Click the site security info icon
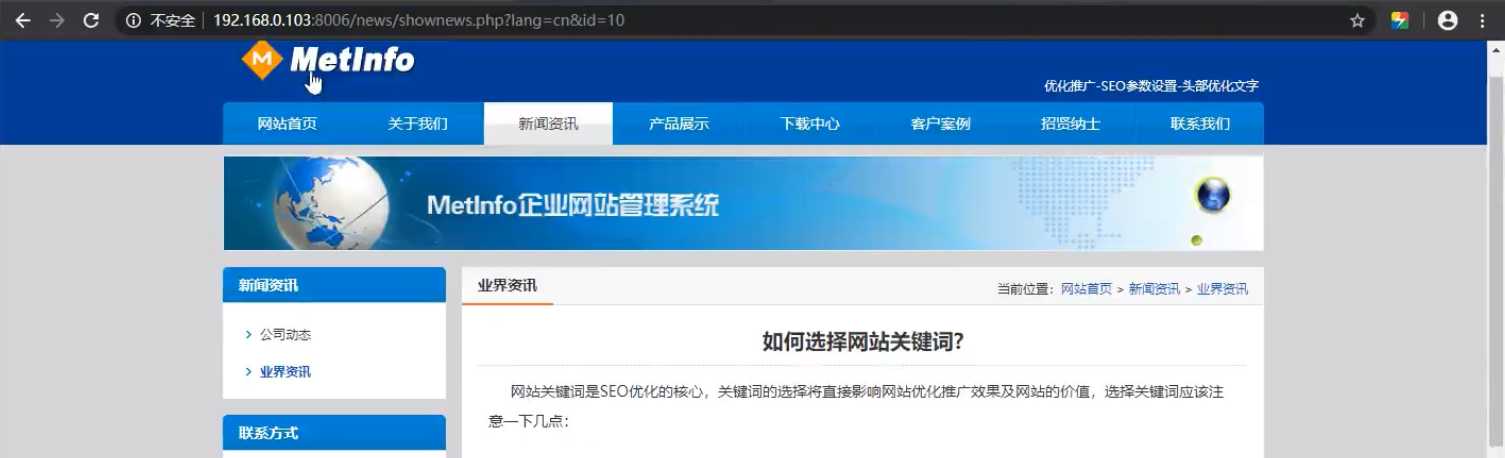The image size is (1505, 458). coord(133,20)
